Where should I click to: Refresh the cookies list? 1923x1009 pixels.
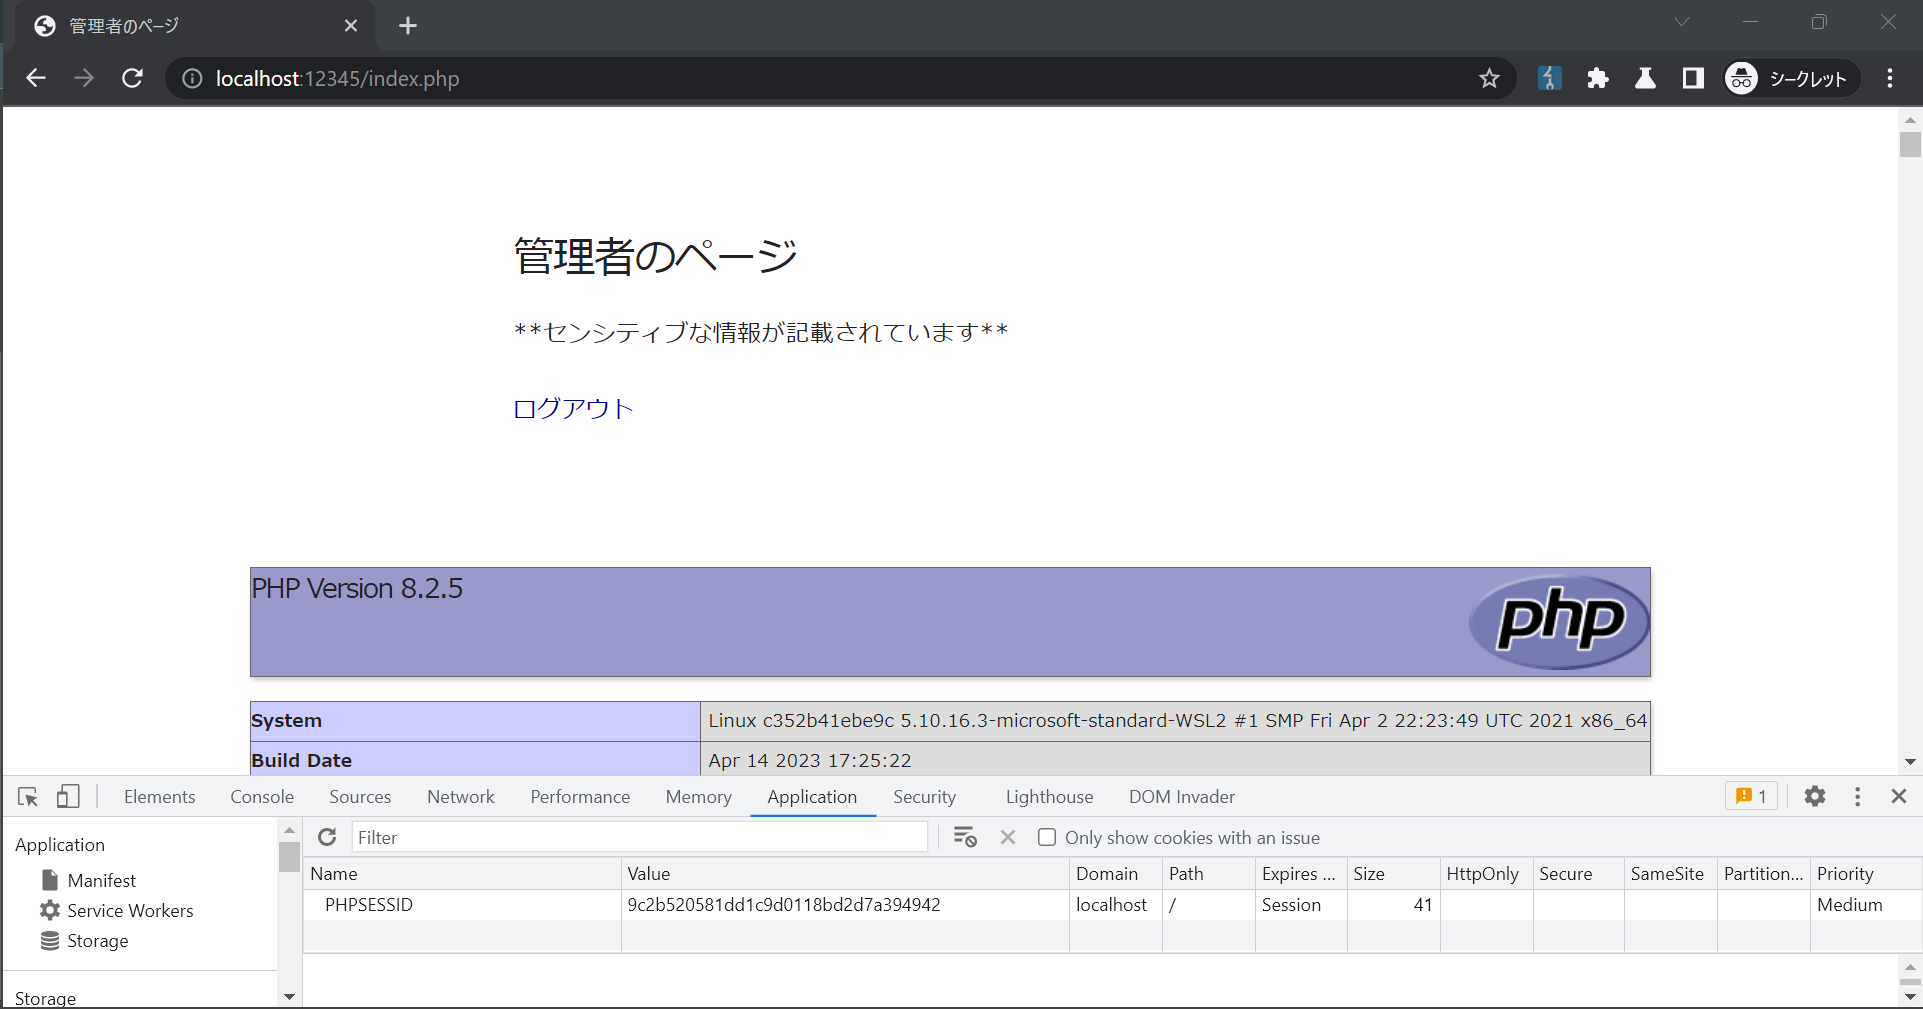326,837
